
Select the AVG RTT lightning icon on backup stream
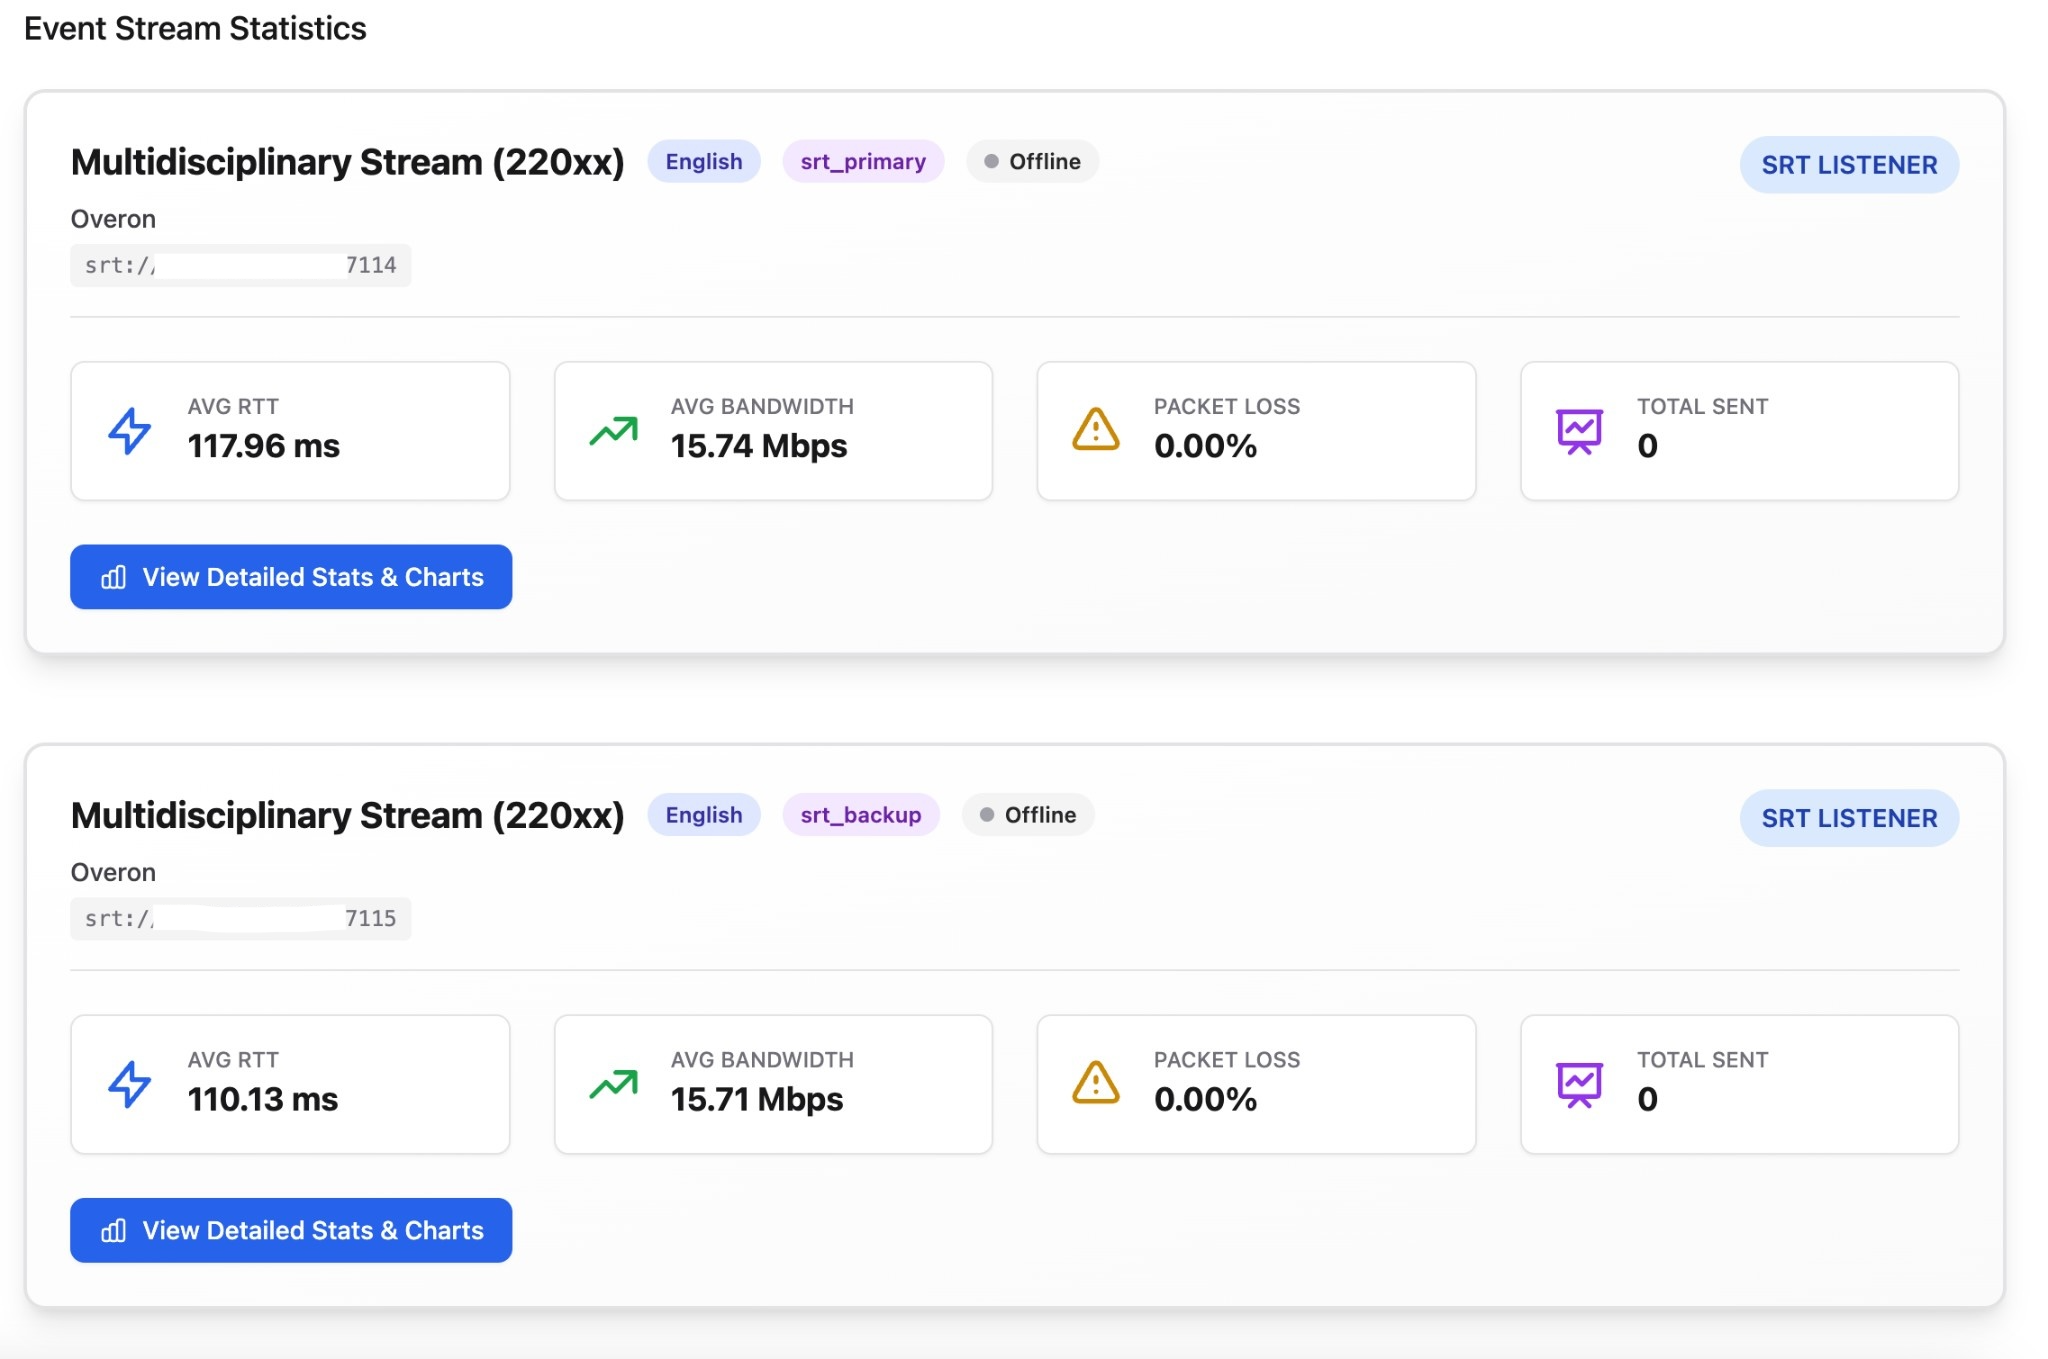128,1083
